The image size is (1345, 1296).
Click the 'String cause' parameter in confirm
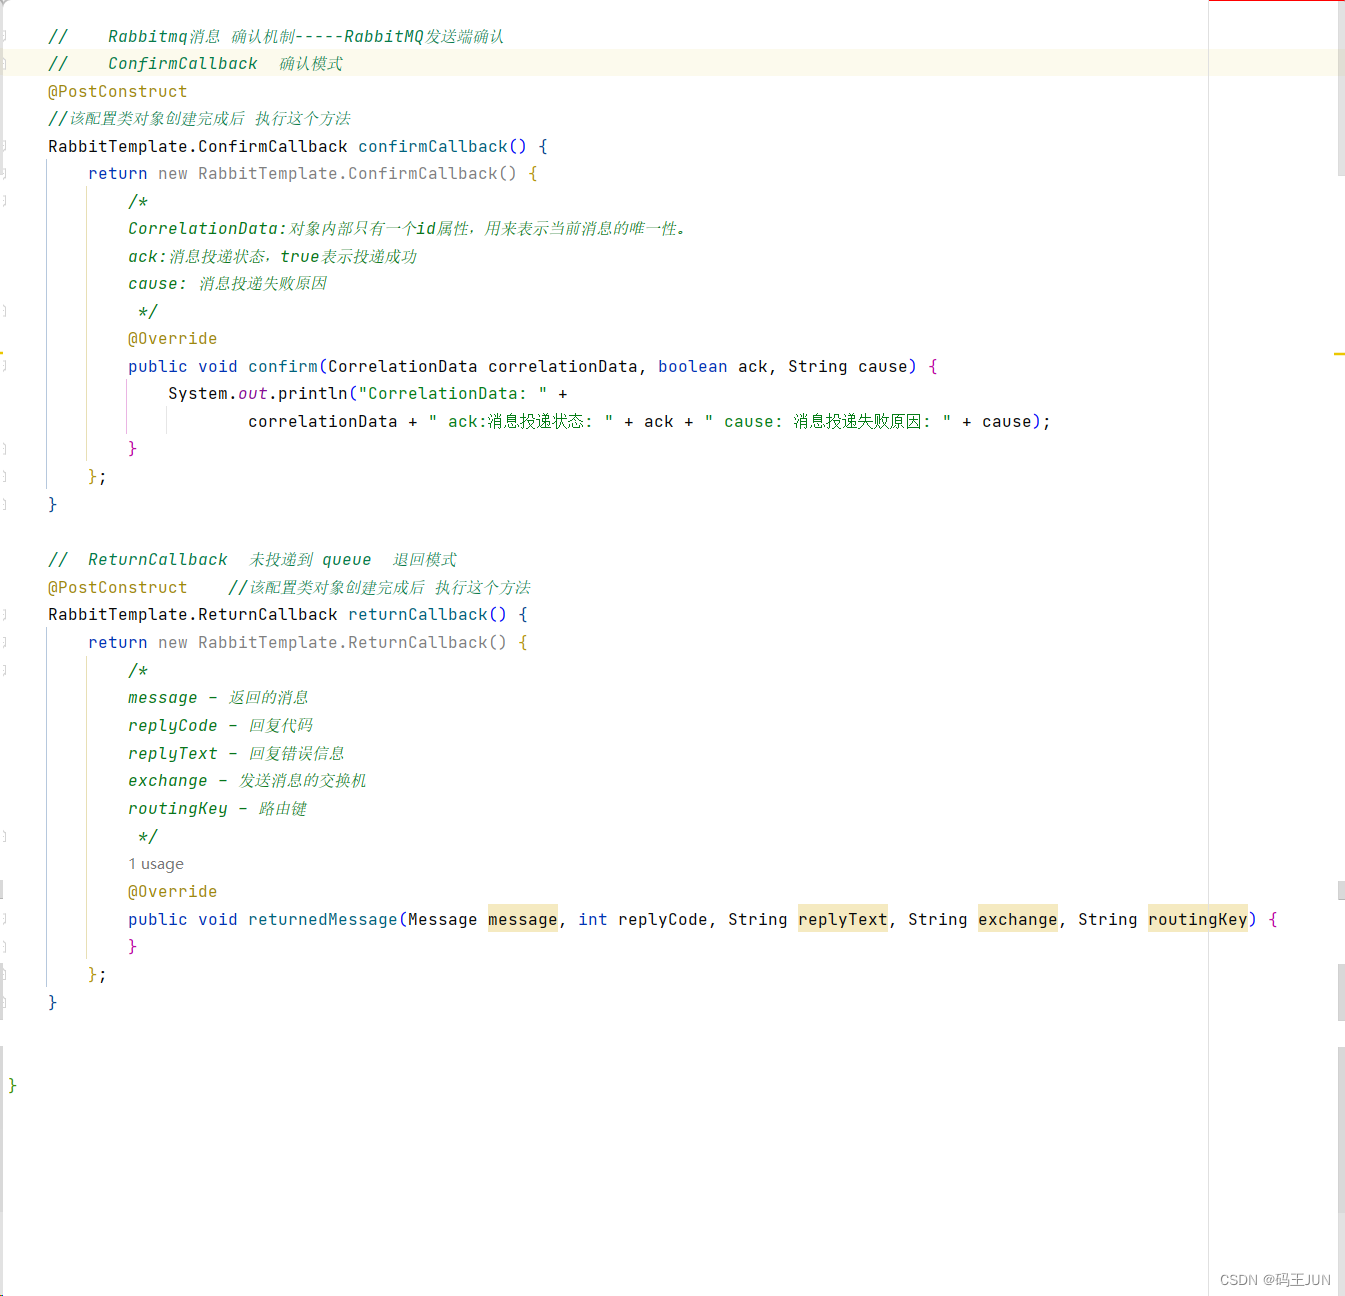pos(847,366)
